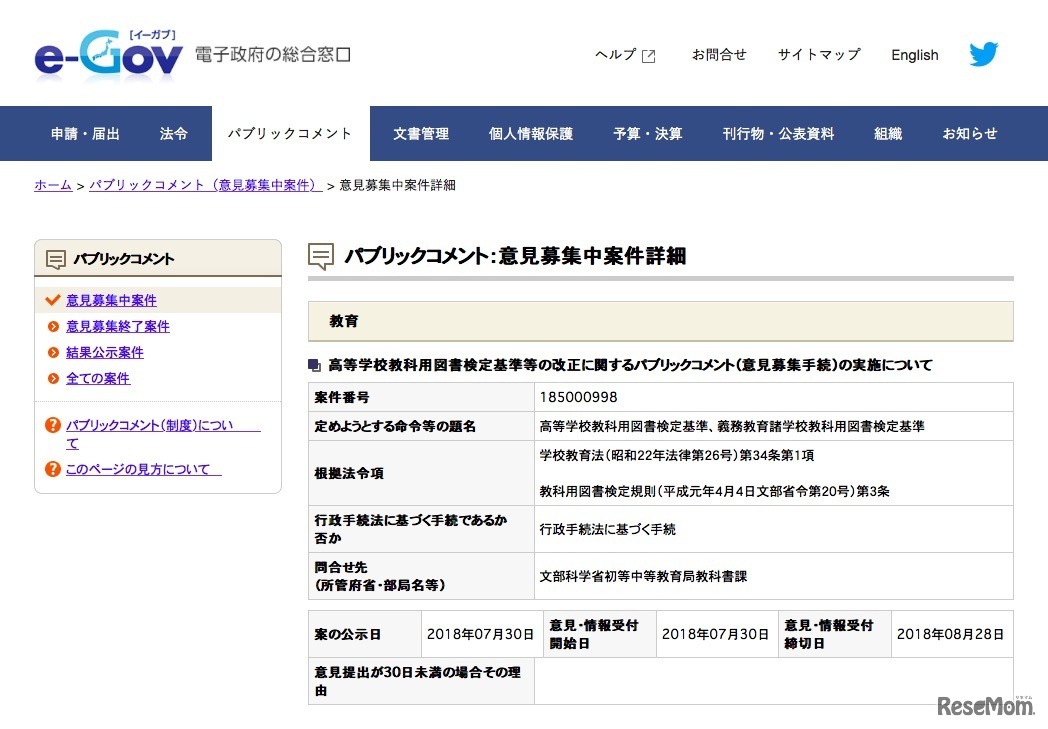Go to ホーム breadcrumb

[x=53, y=185]
